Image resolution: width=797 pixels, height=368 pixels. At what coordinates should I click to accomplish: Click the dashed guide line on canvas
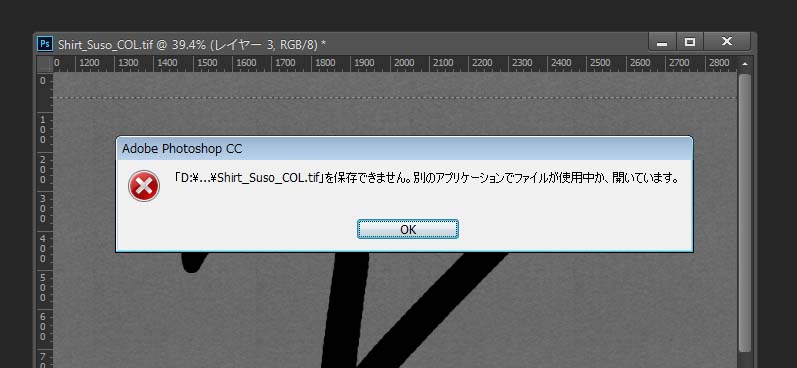pos(395,97)
